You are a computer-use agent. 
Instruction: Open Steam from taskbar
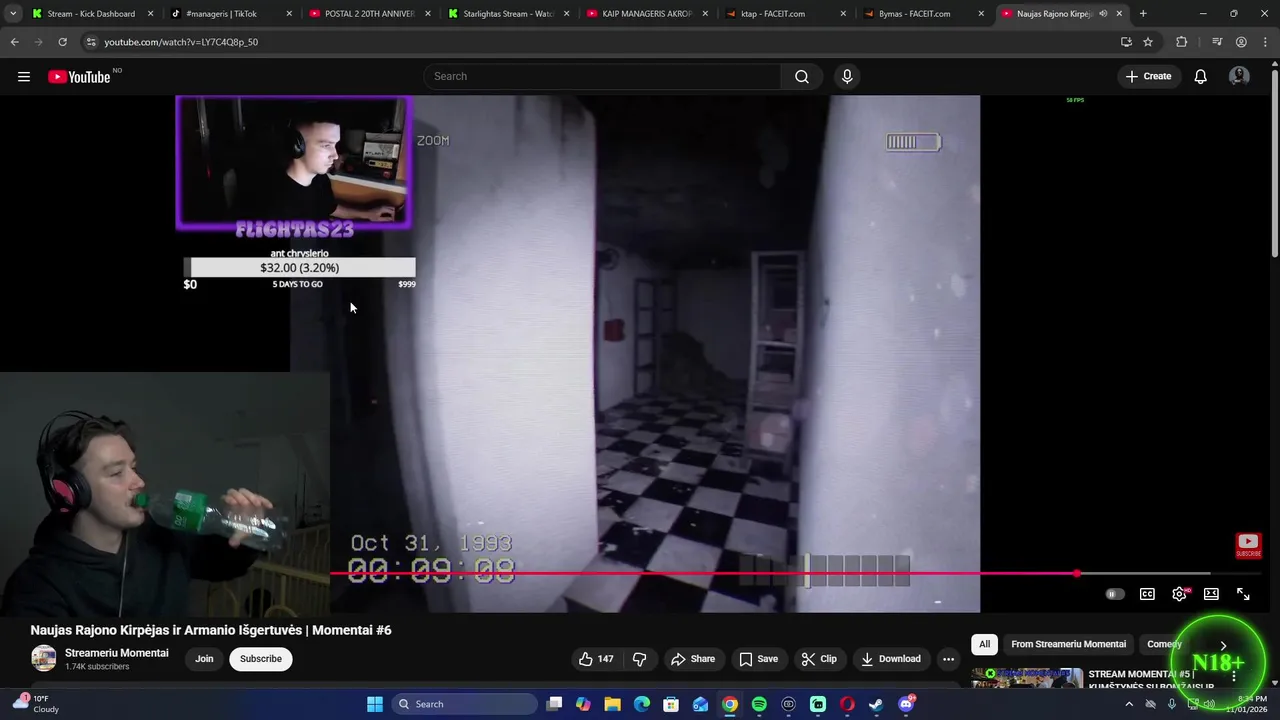click(x=876, y=704)
